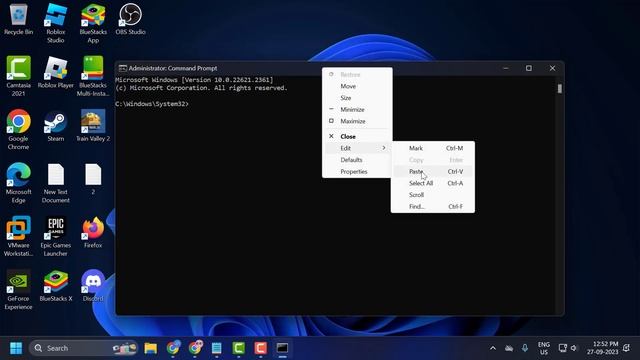This screenshot has width=640, height=360.
Task: Expand the Edit submenu arrow
Action: 384,148
